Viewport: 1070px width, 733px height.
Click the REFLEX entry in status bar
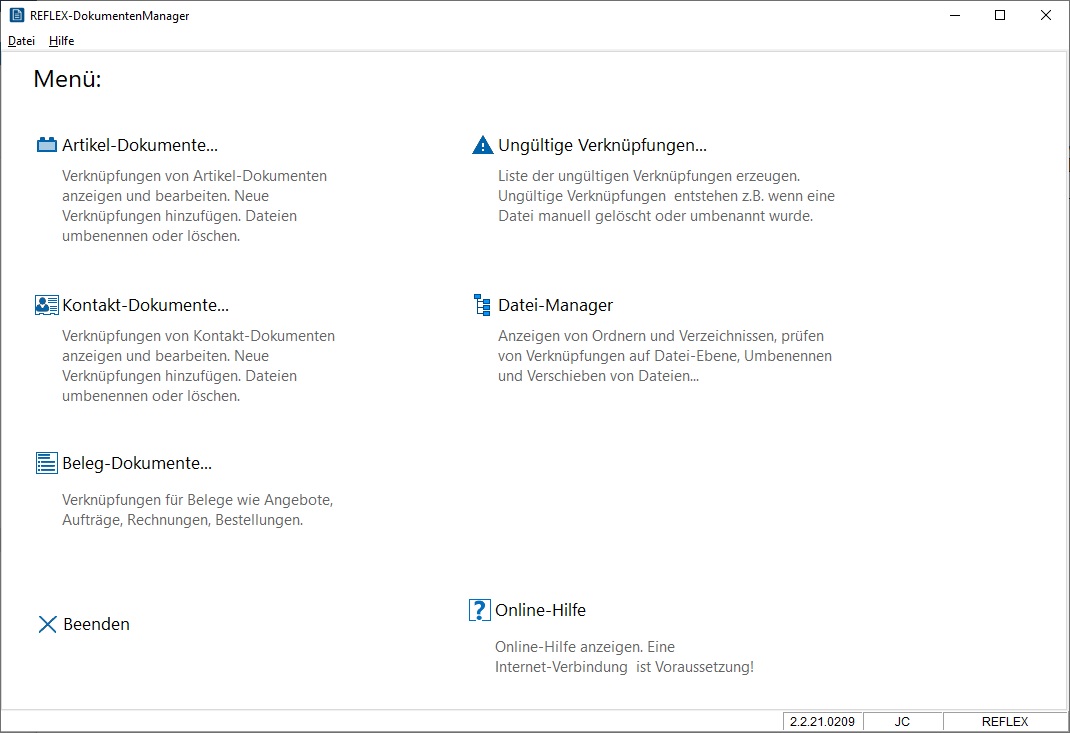pos(1005,721)
